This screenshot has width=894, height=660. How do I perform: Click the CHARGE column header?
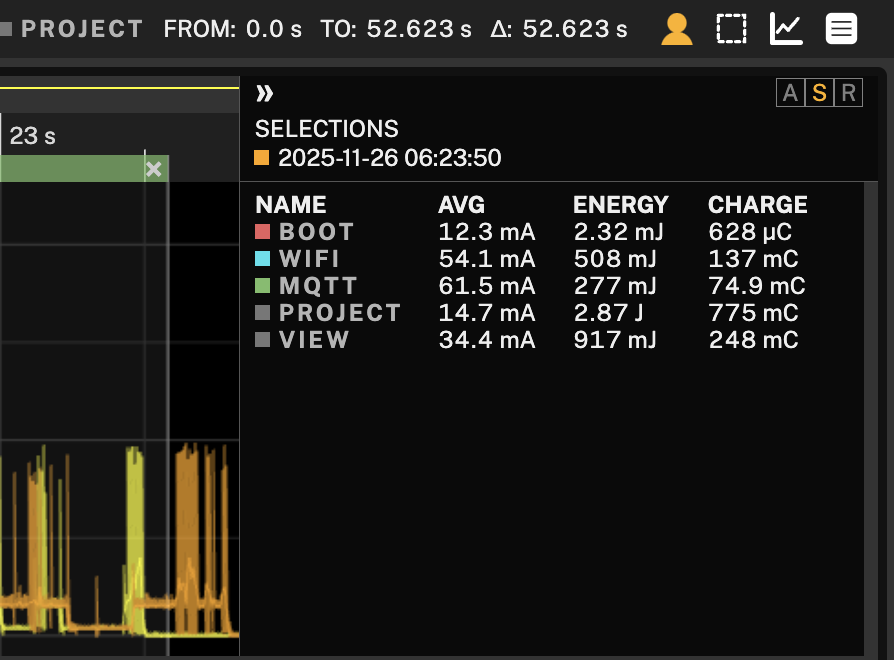coord(757,205)
